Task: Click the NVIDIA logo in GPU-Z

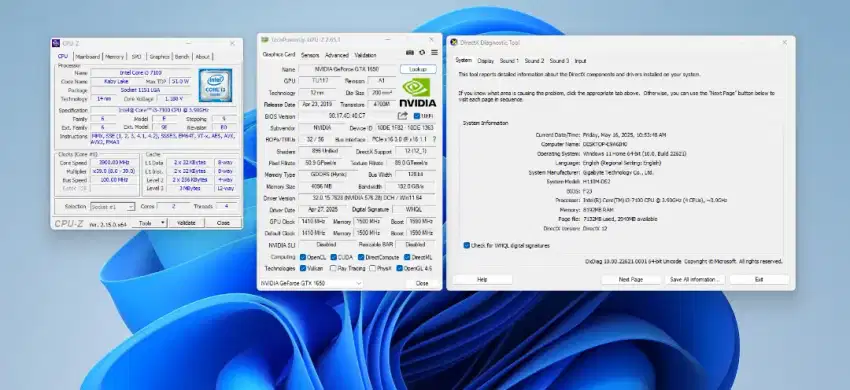Action: (x=417, y=92)
